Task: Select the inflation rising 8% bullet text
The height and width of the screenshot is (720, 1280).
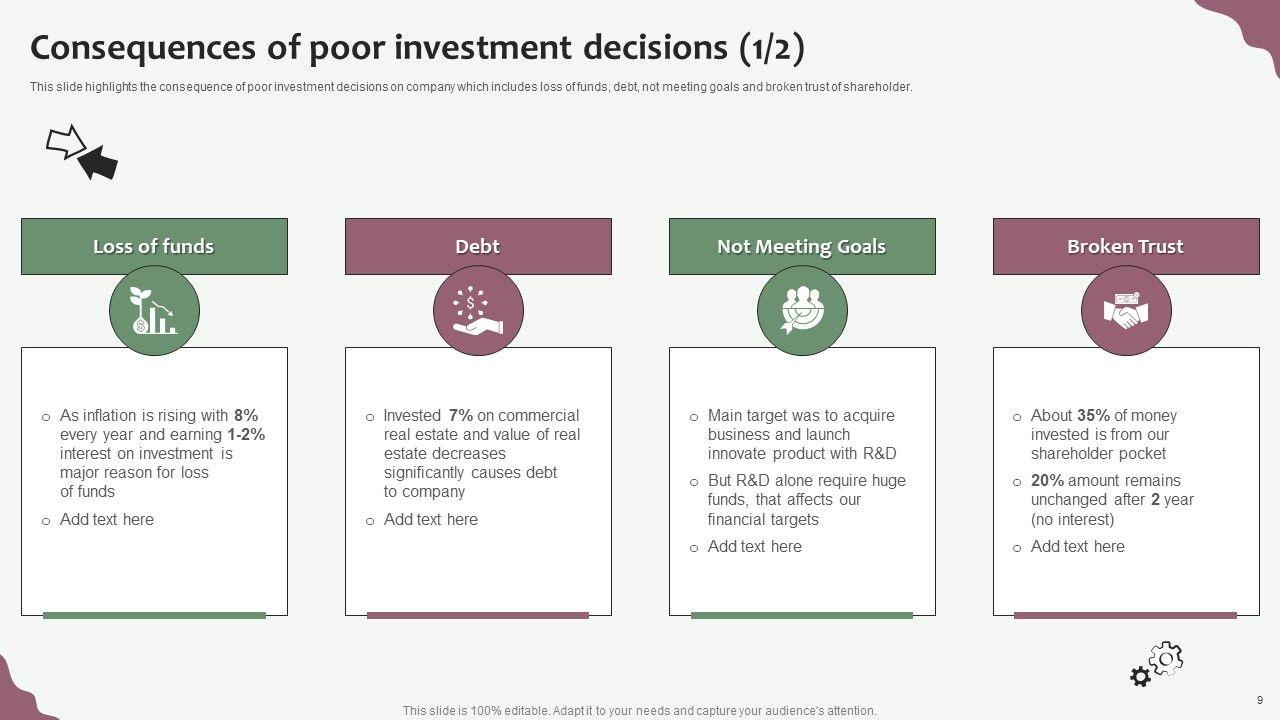Action: pos(160,453)
